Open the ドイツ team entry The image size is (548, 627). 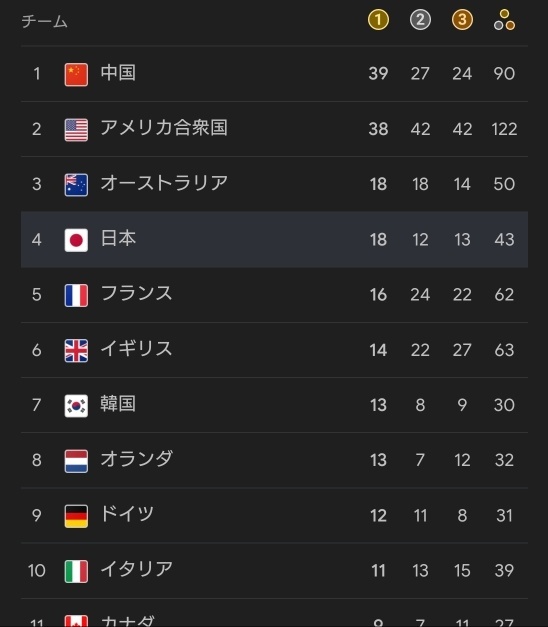click(x=274, y=515)
